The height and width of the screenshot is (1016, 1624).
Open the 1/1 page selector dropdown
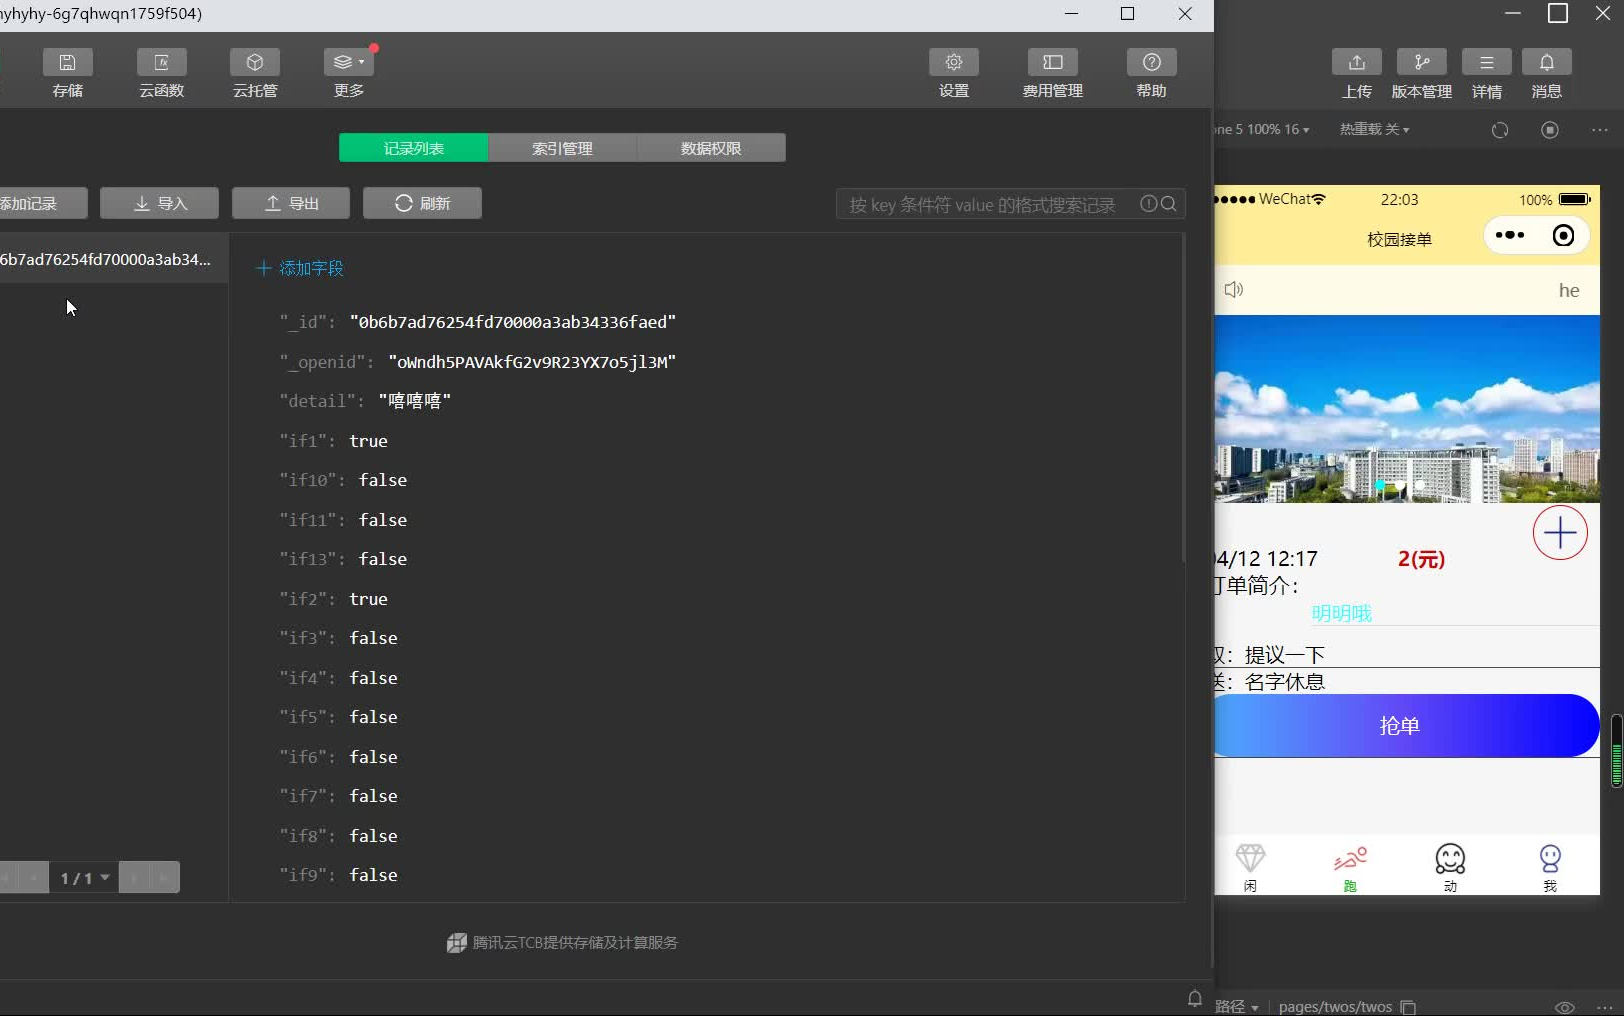[84, 877]
